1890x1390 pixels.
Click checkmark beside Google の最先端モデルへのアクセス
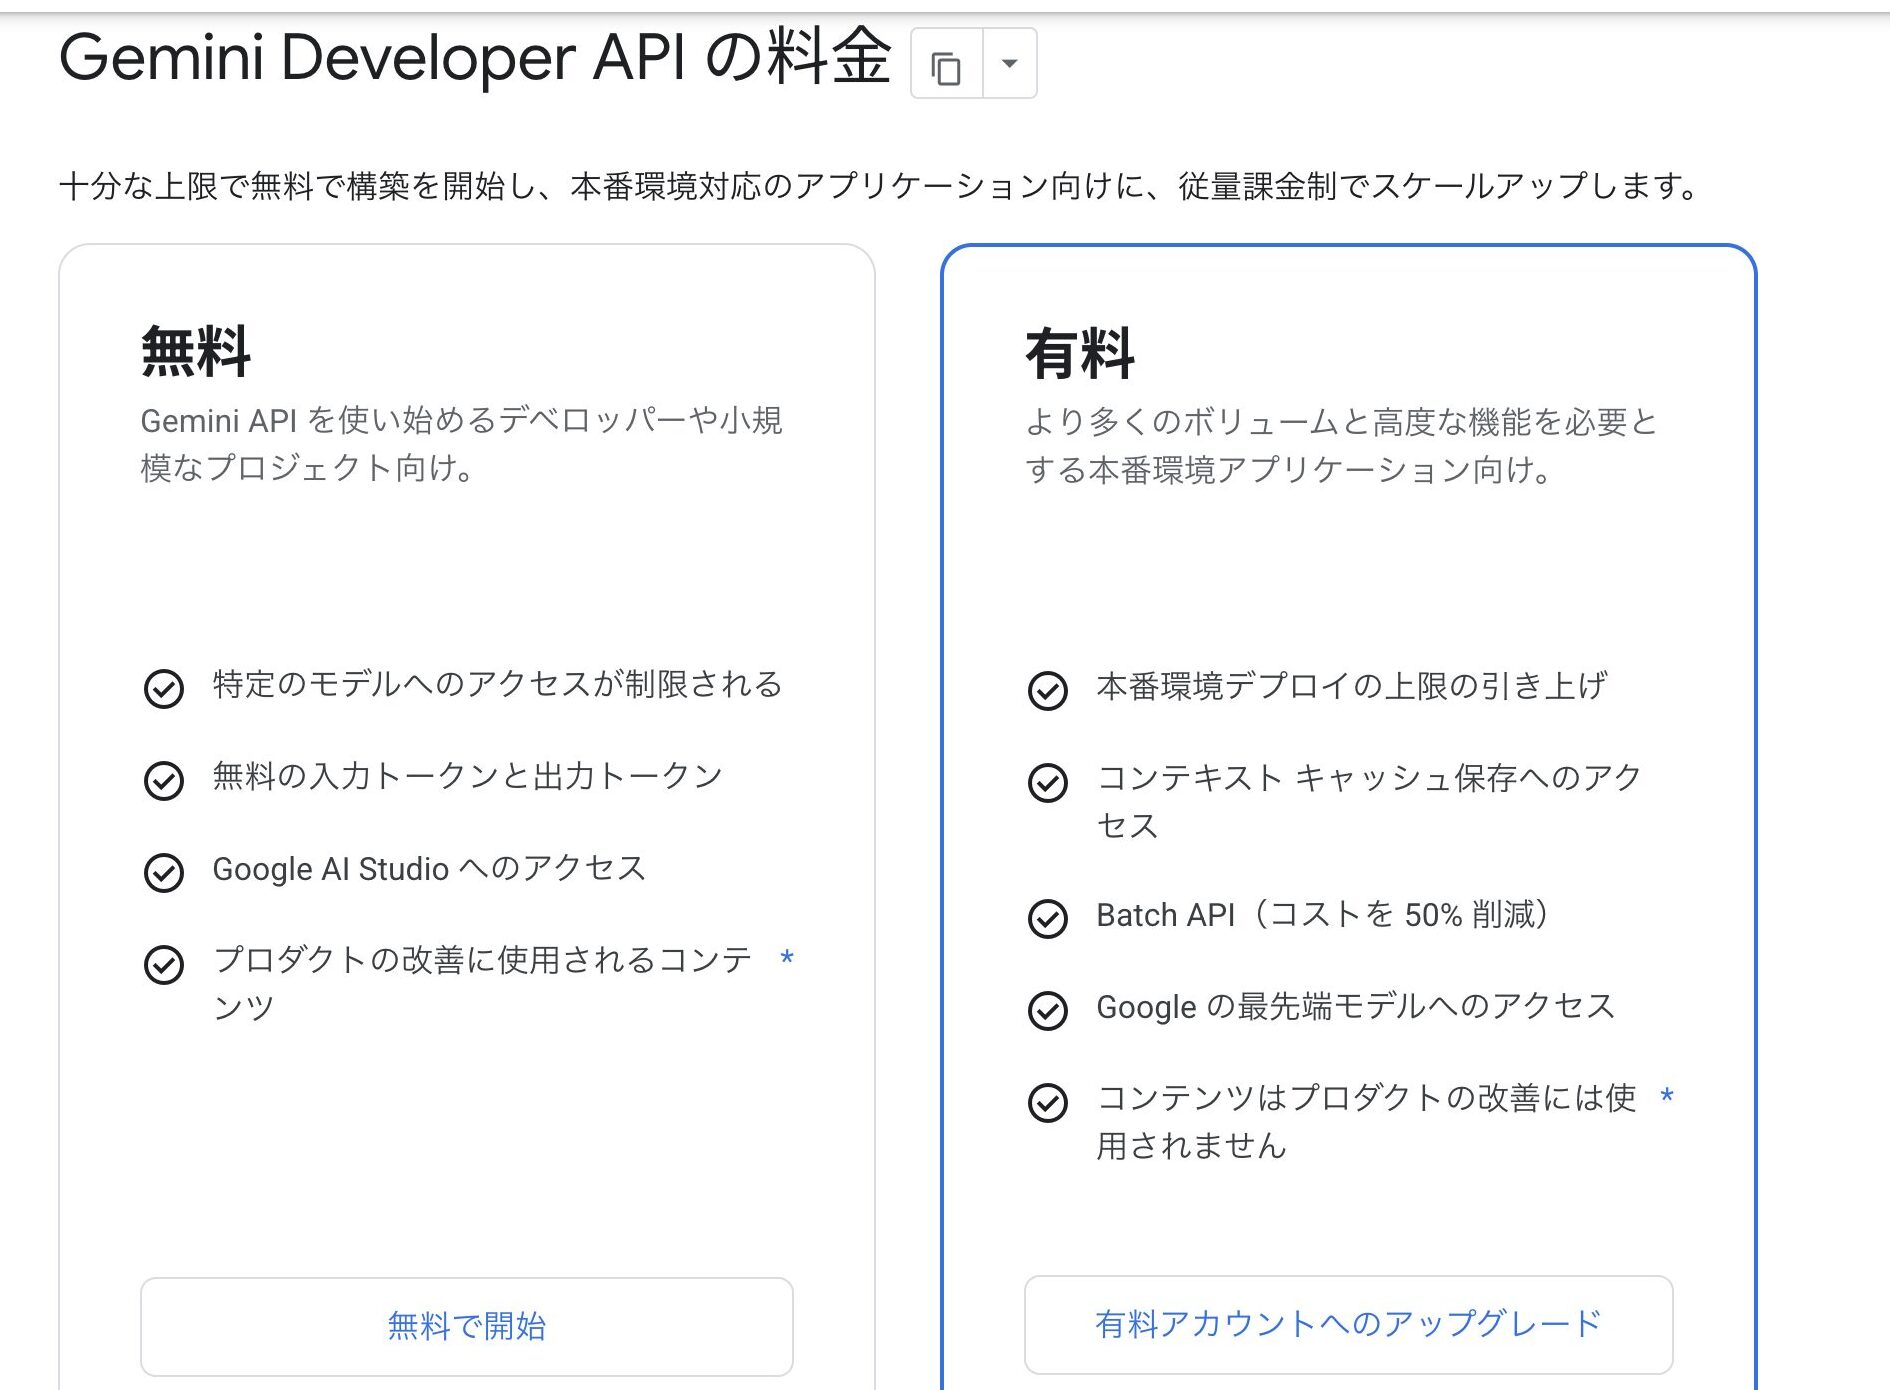point(1048,1011)
